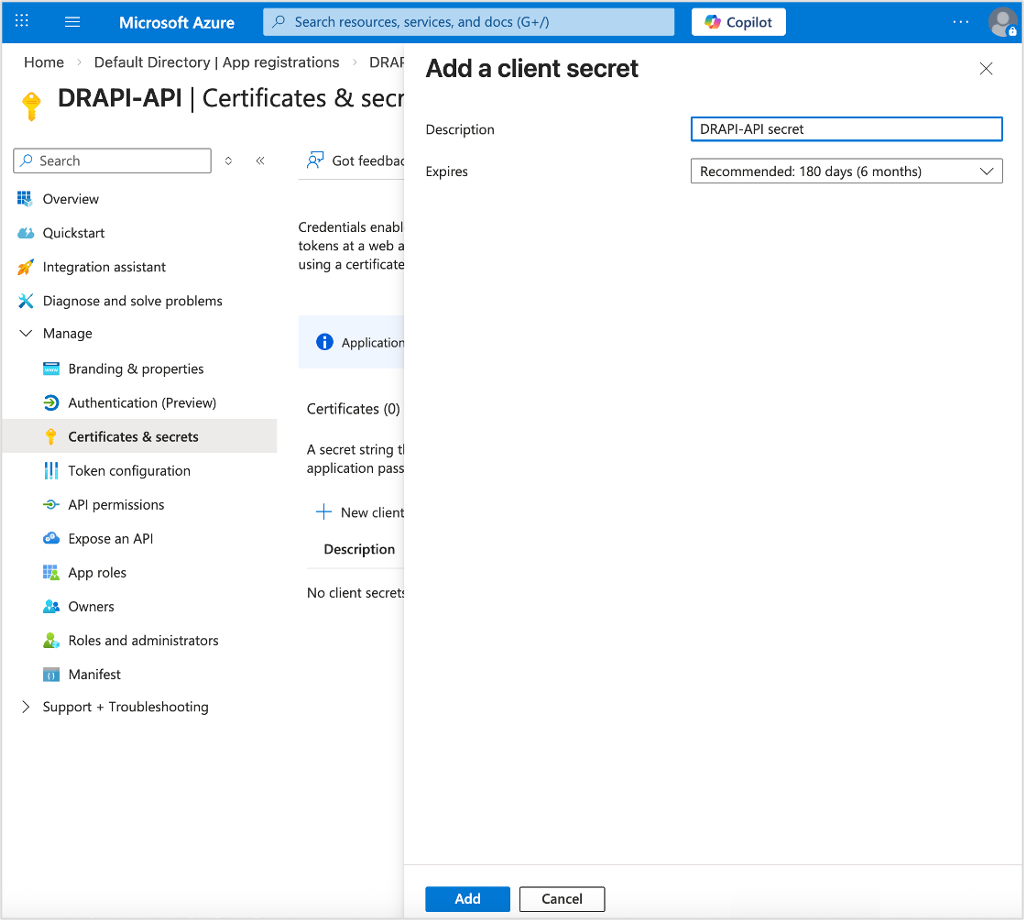Cancel adding the client secret
The height and width of the screenshot is (920, 1024).
point(561,898)
